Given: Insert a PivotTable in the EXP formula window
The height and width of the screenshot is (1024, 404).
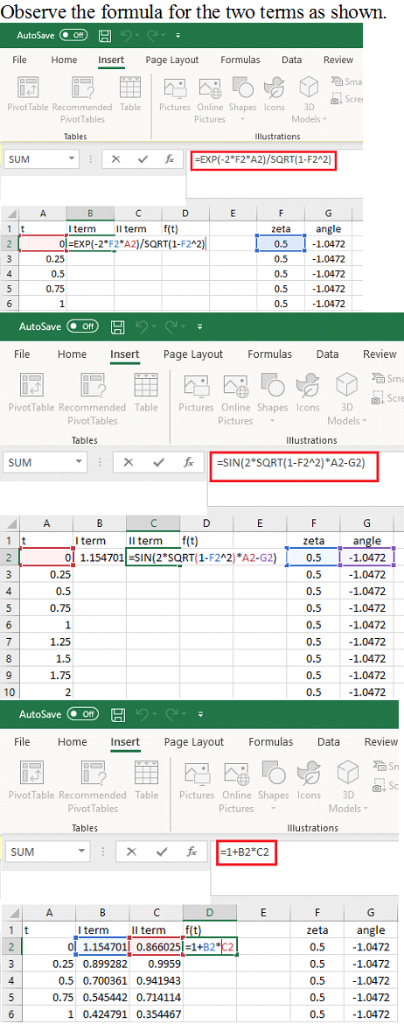Looking at the screenshot, I should click(x=30, y=96).
